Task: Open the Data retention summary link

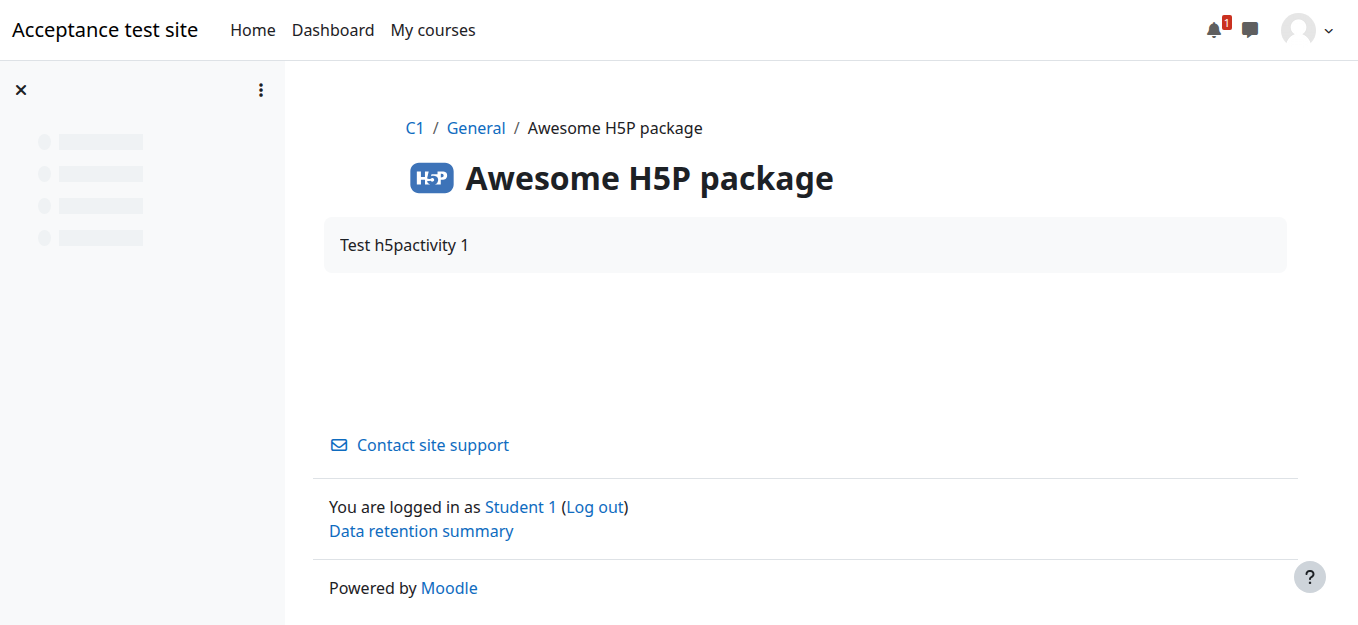Action: click(x=421, y=531)
